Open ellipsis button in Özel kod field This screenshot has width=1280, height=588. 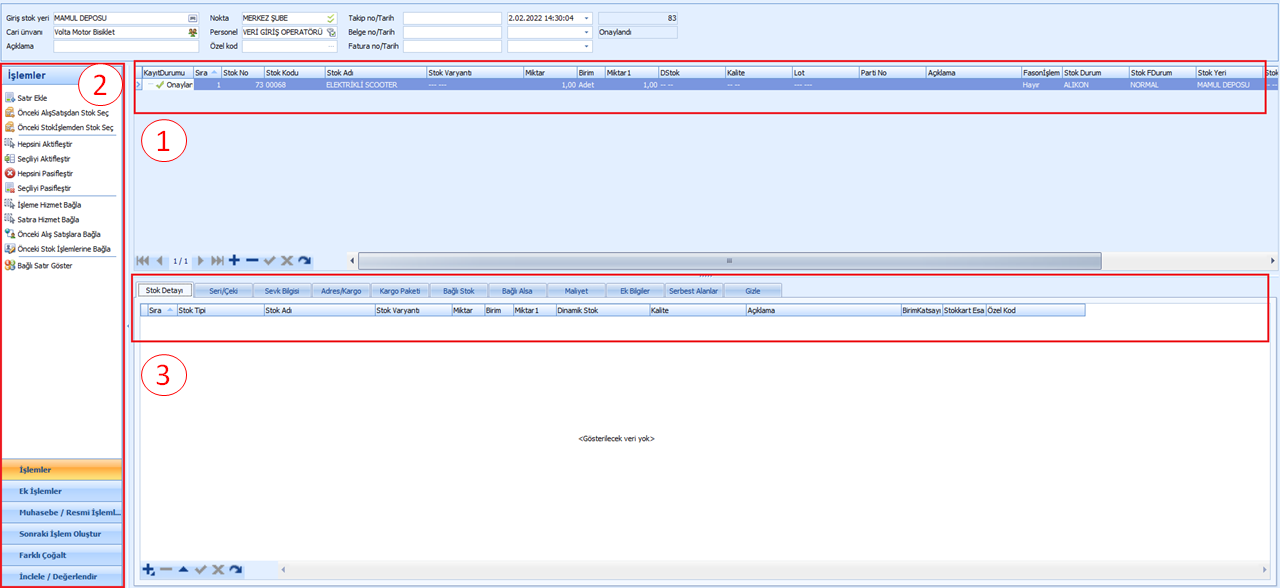click(331, 46)
